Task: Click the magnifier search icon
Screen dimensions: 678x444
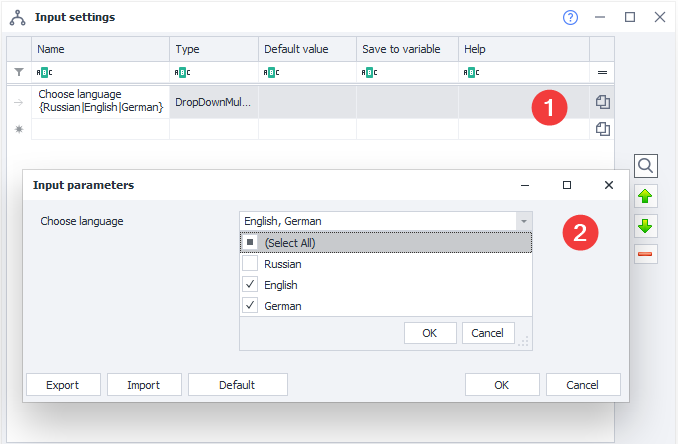Action: pos(646,166)
